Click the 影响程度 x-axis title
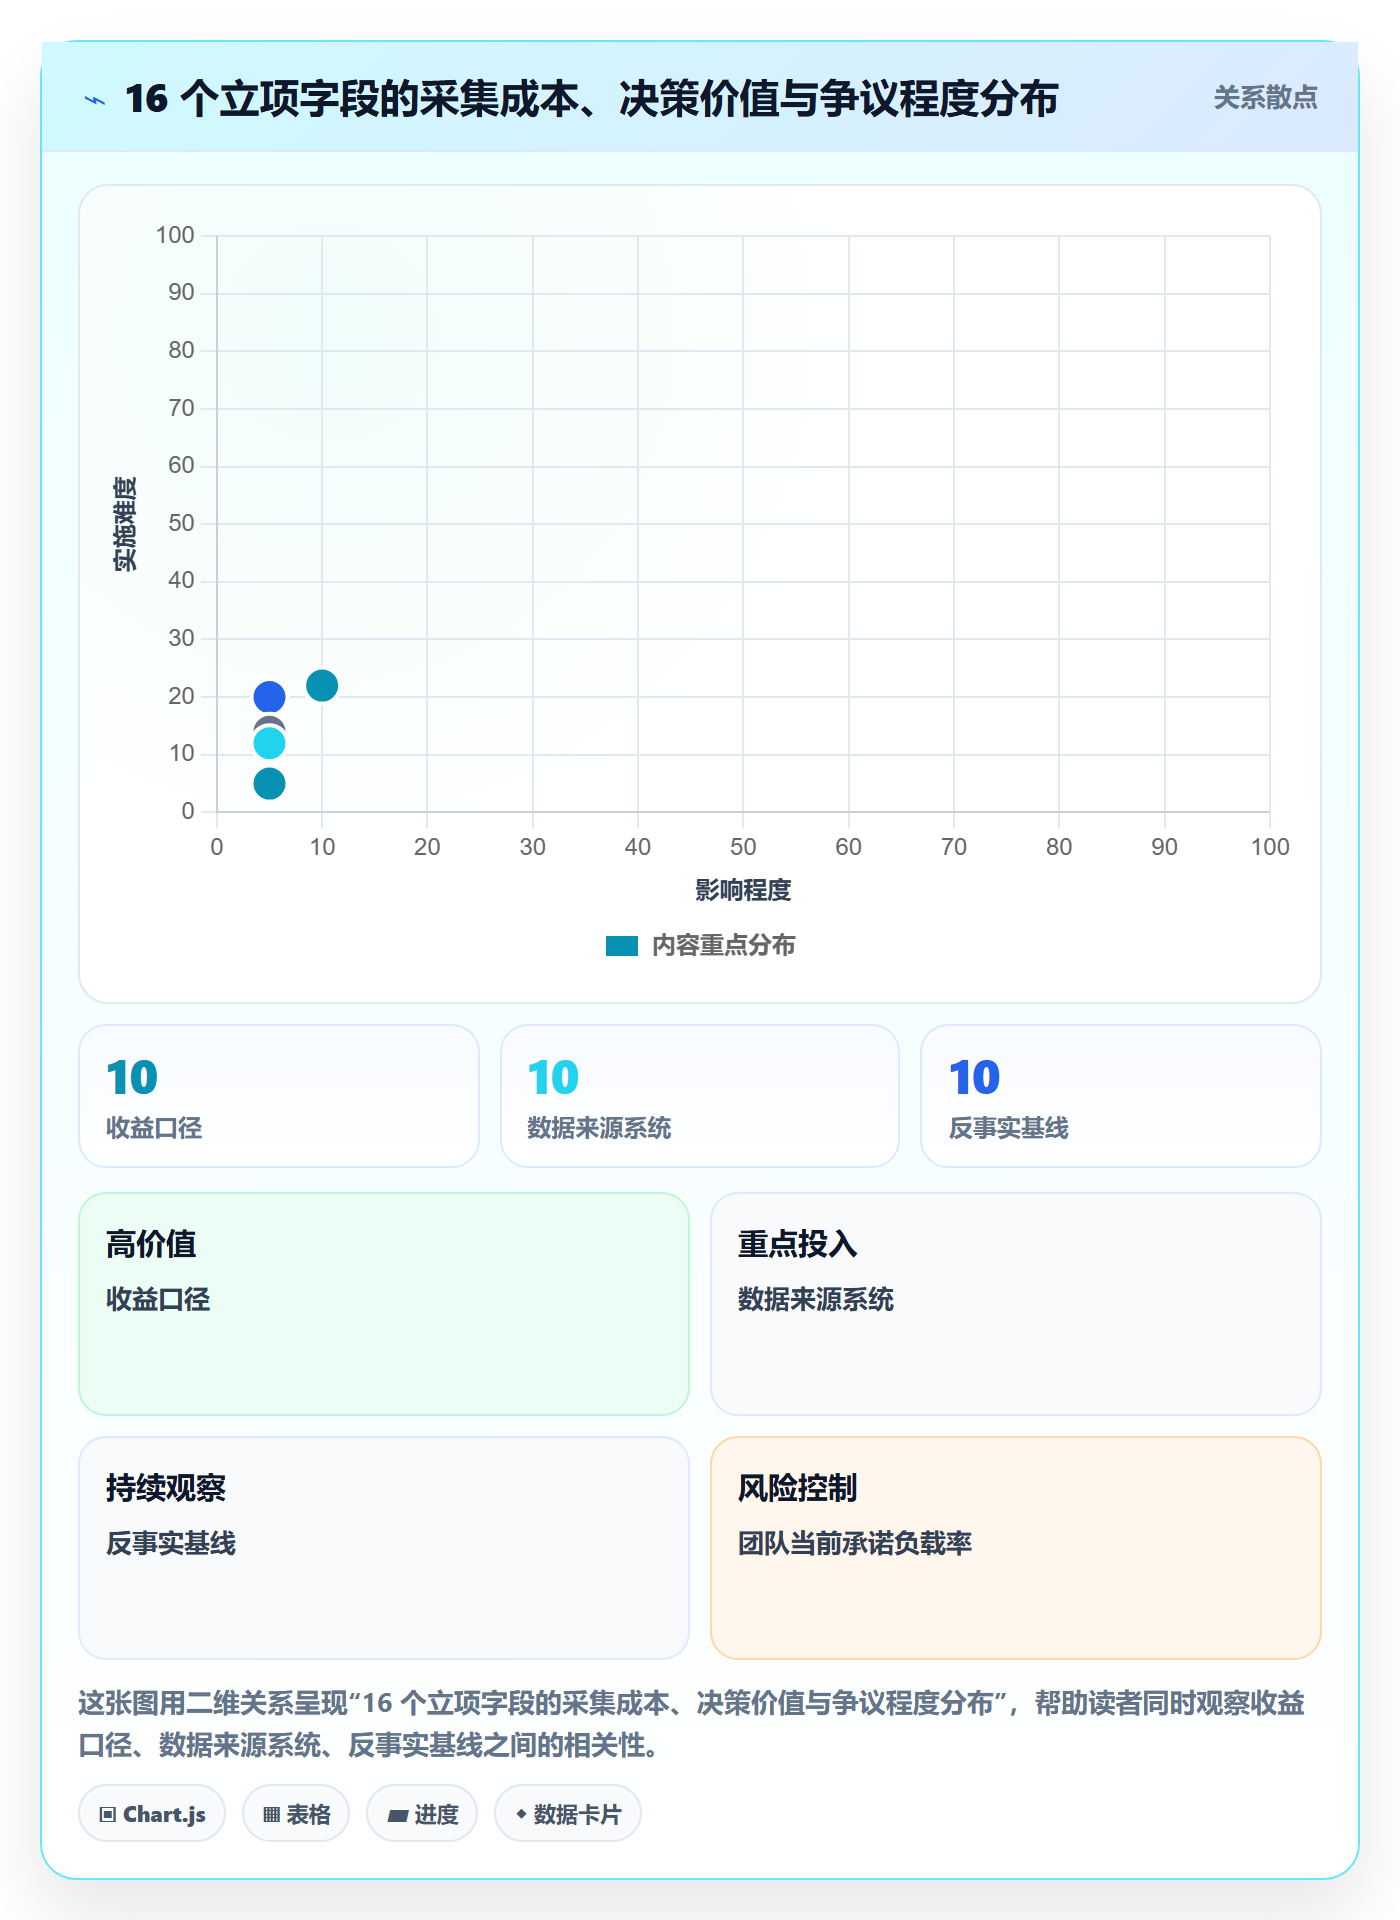Screen dimensions: 1400x1920 coord(743,890)
